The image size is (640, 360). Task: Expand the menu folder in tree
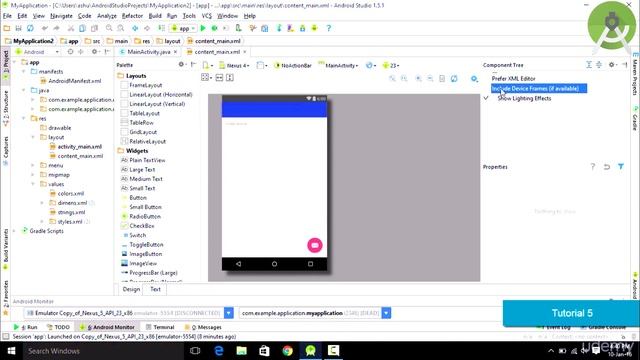(x=33, y=165)
